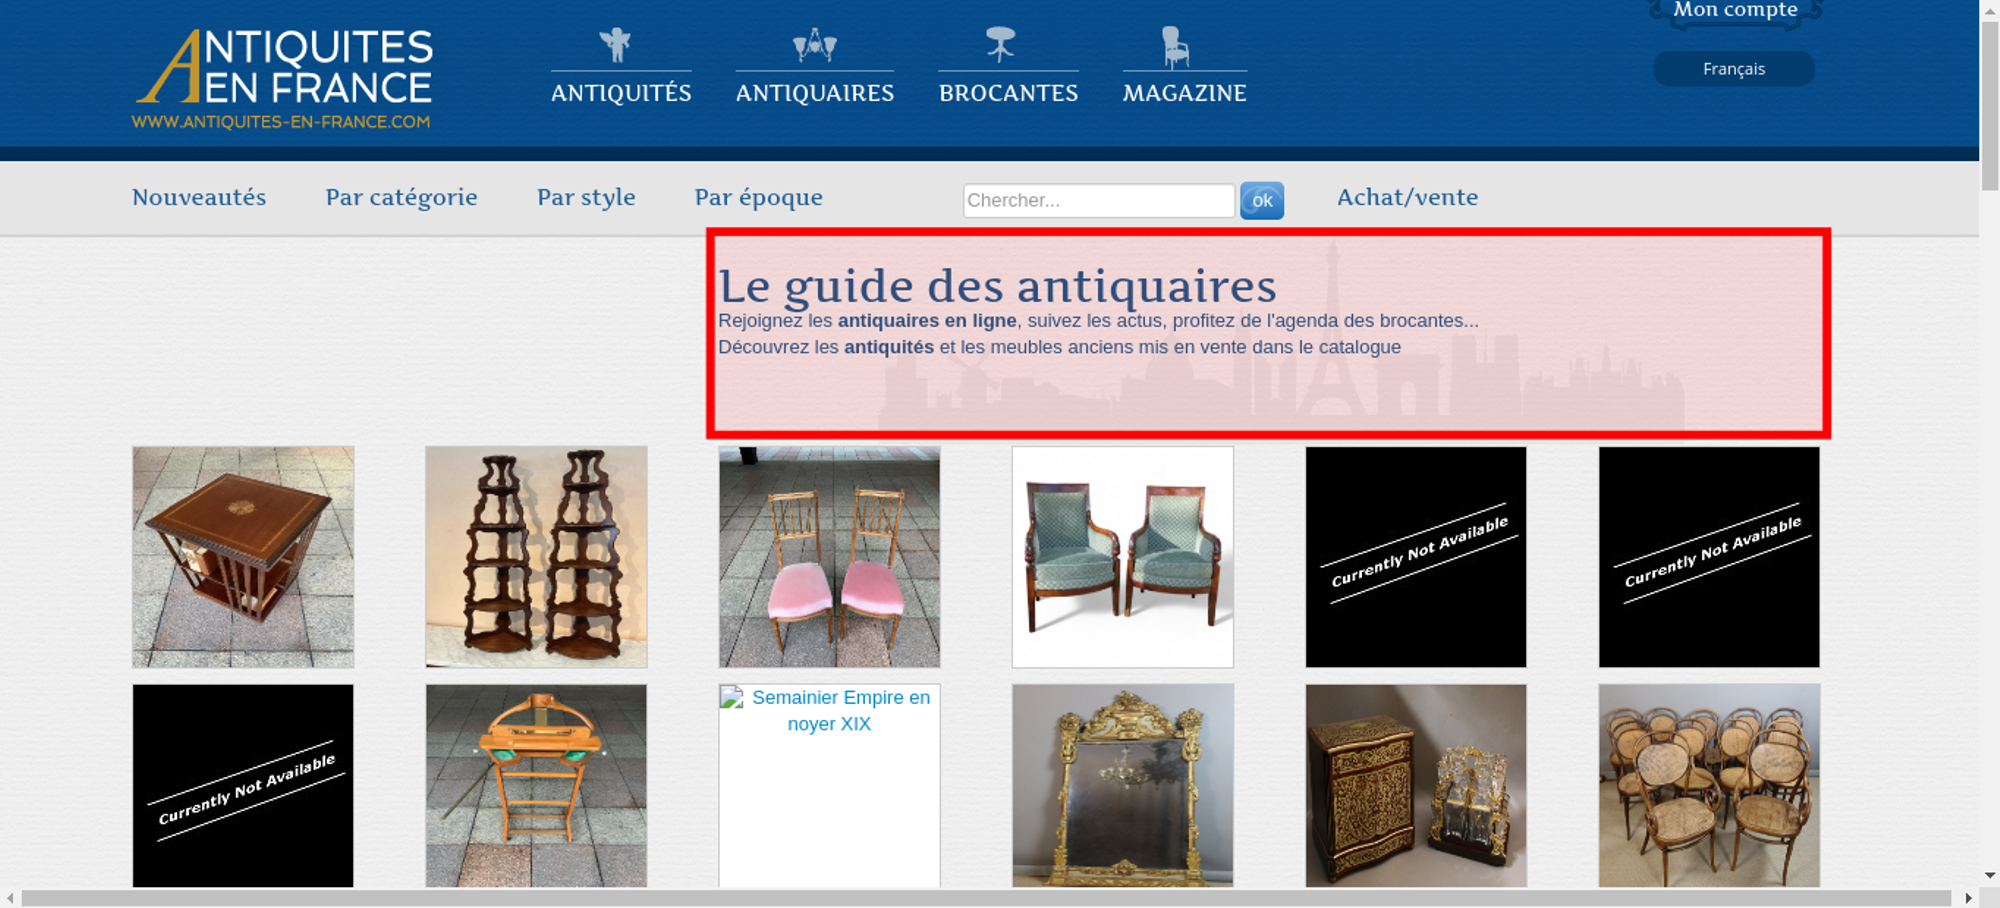Click the horizontal scrollbar left arrow
Image resolution: width=2000 pixels, height=908 pixels.
(10, 898)
